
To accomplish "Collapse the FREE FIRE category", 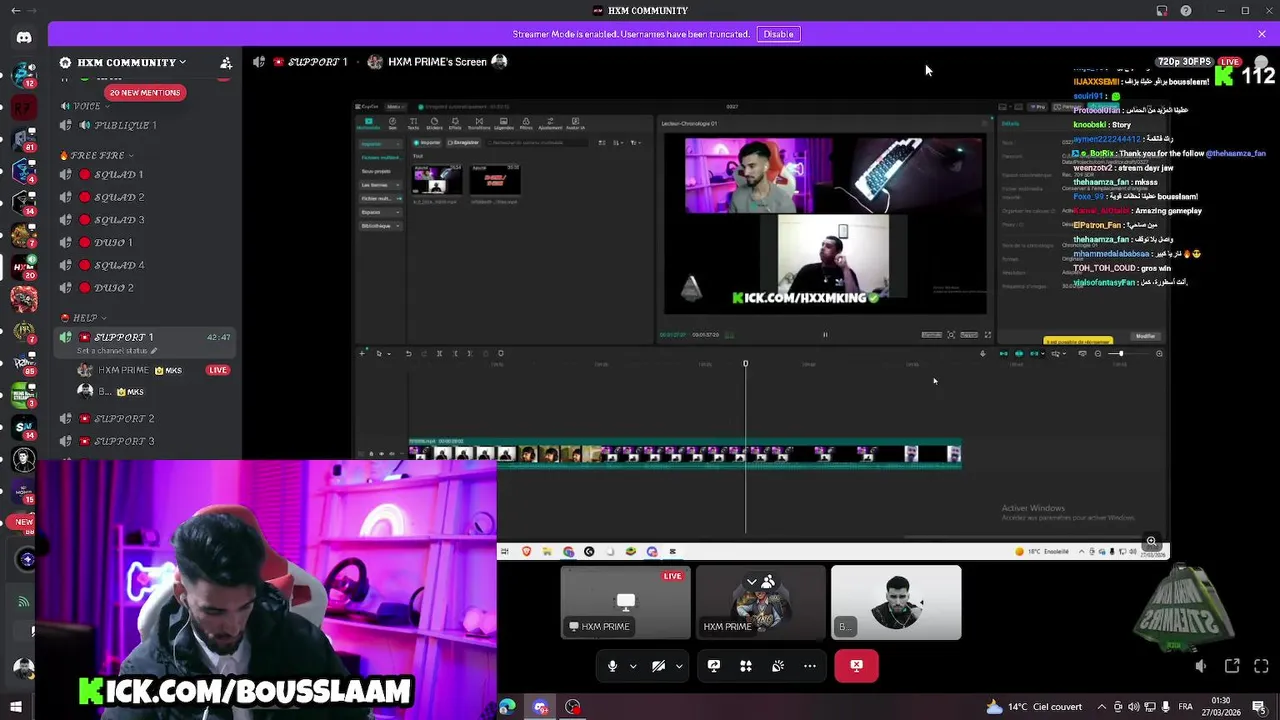I will [97, 155].
